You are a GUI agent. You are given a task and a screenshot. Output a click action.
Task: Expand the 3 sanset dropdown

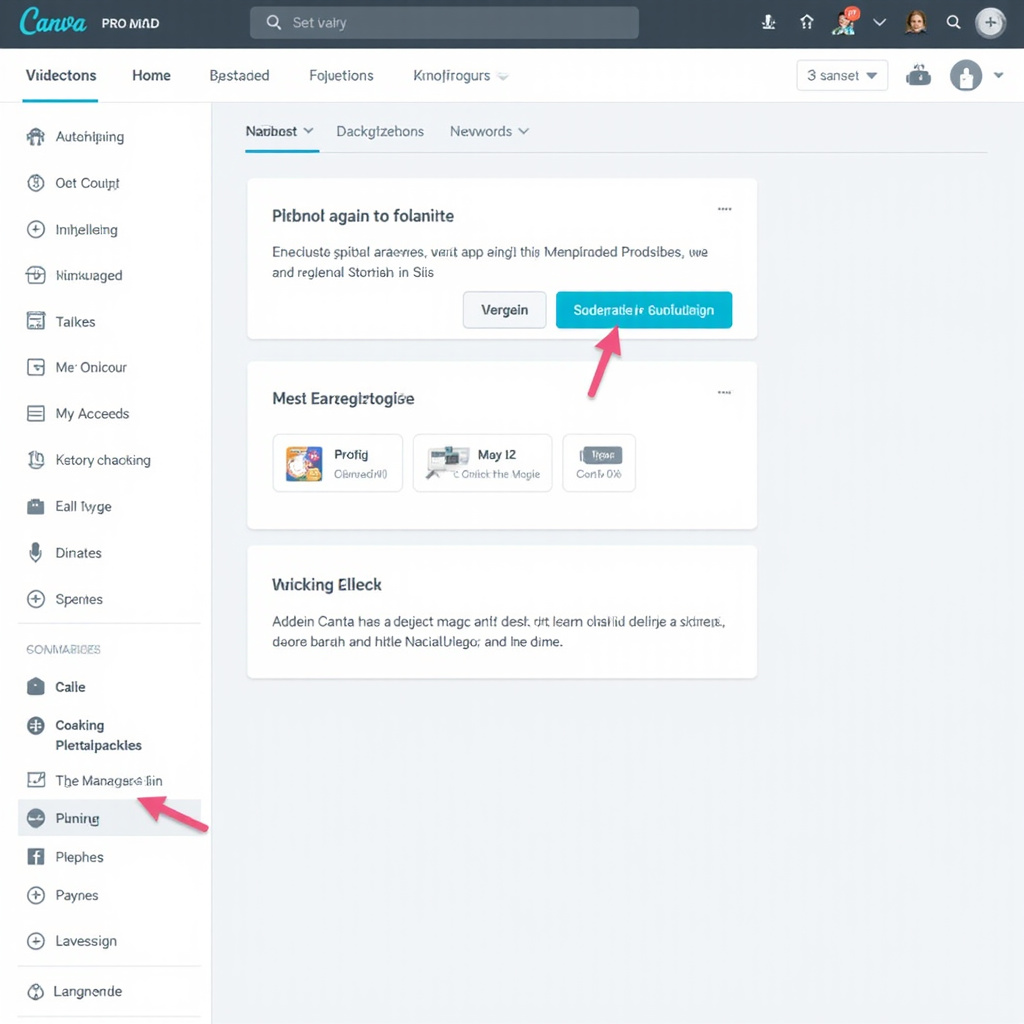842,76
